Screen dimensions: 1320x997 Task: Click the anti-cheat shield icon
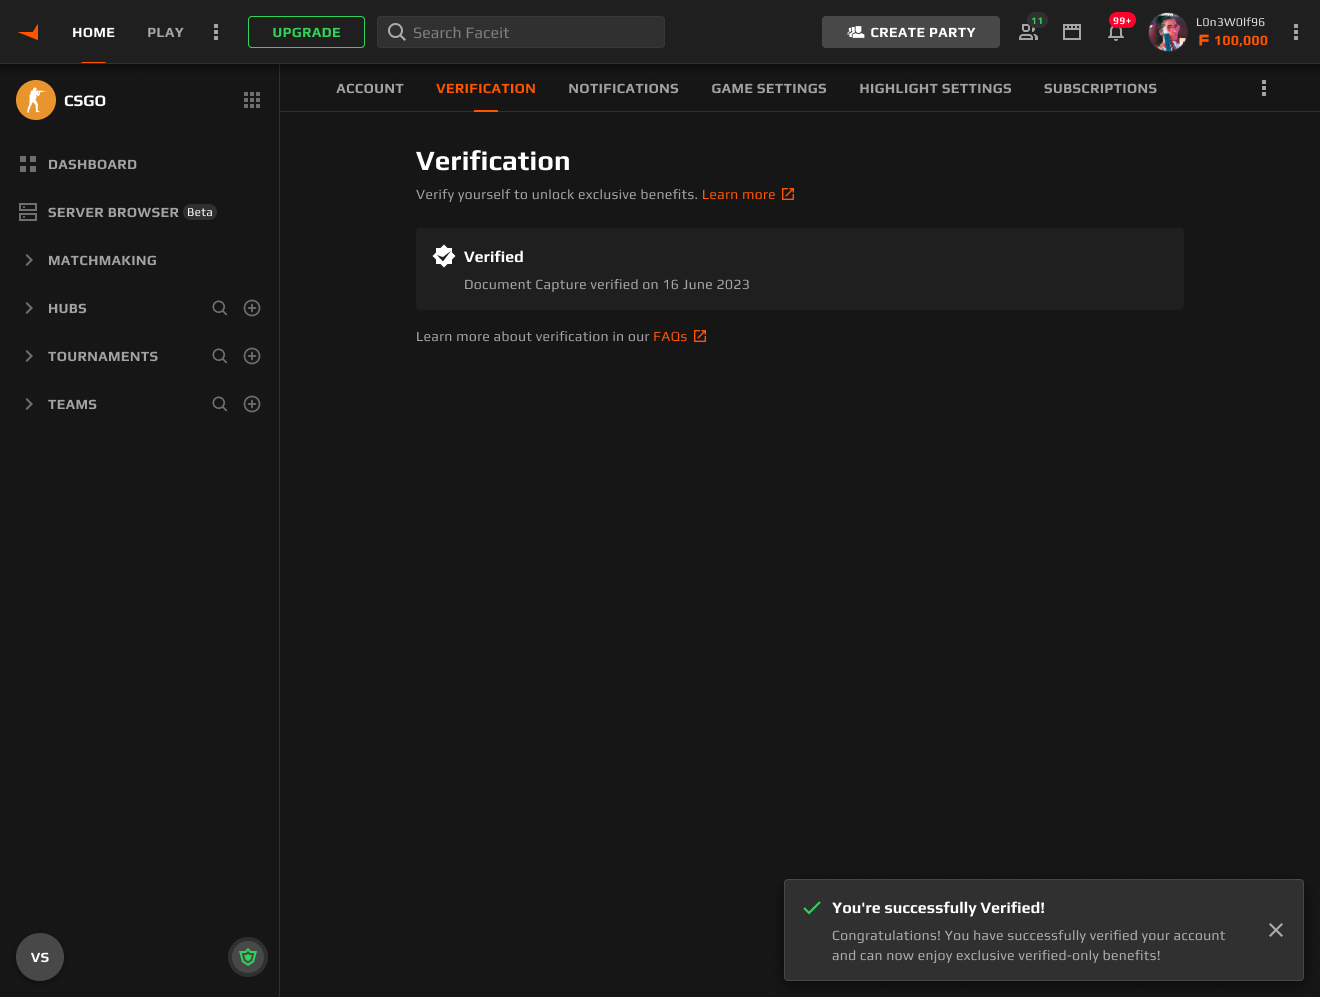248,957
